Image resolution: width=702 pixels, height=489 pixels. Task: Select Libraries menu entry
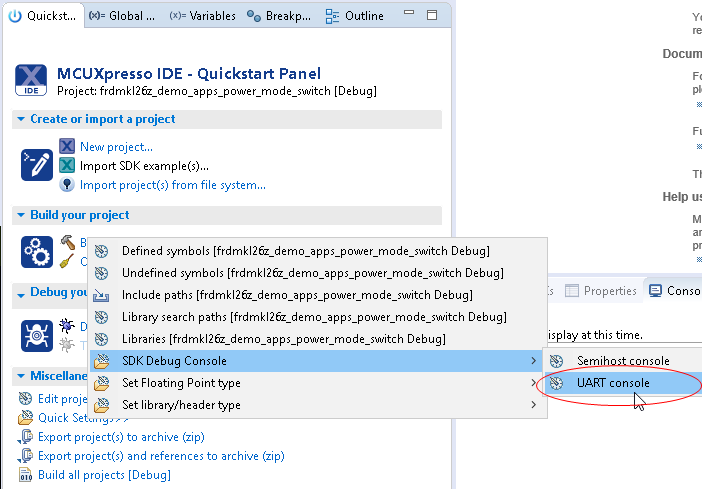pyautogui.click(x=318, y=339)
